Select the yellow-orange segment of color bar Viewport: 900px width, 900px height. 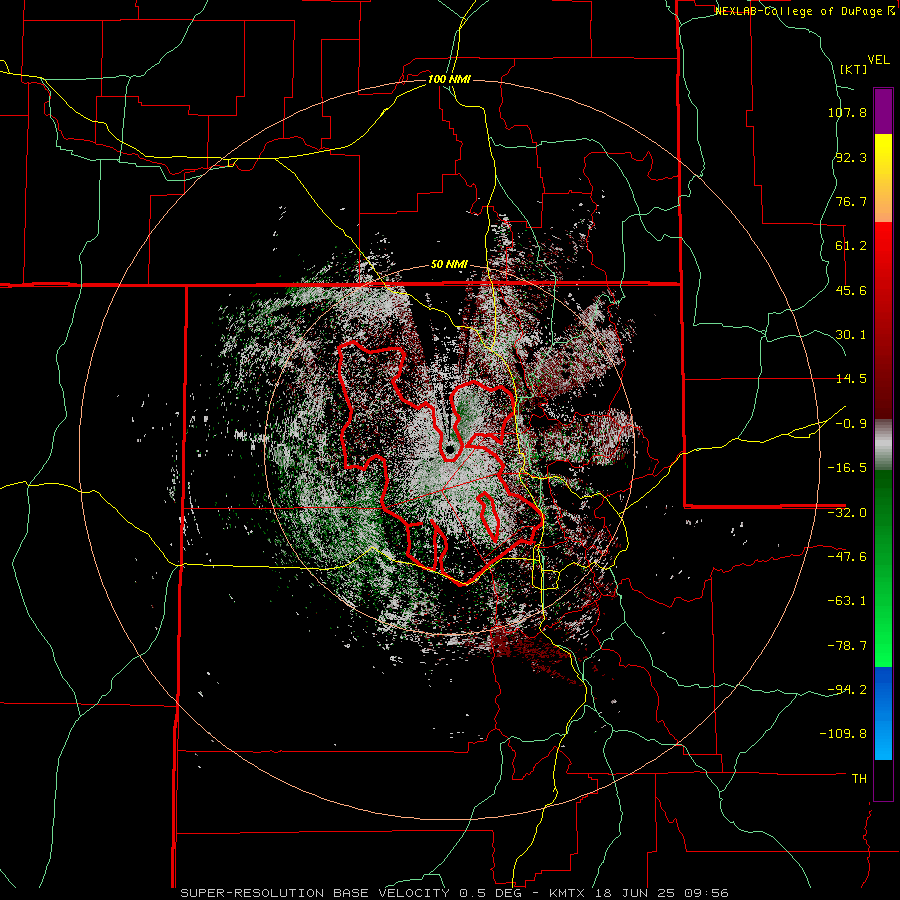(883, 178)
